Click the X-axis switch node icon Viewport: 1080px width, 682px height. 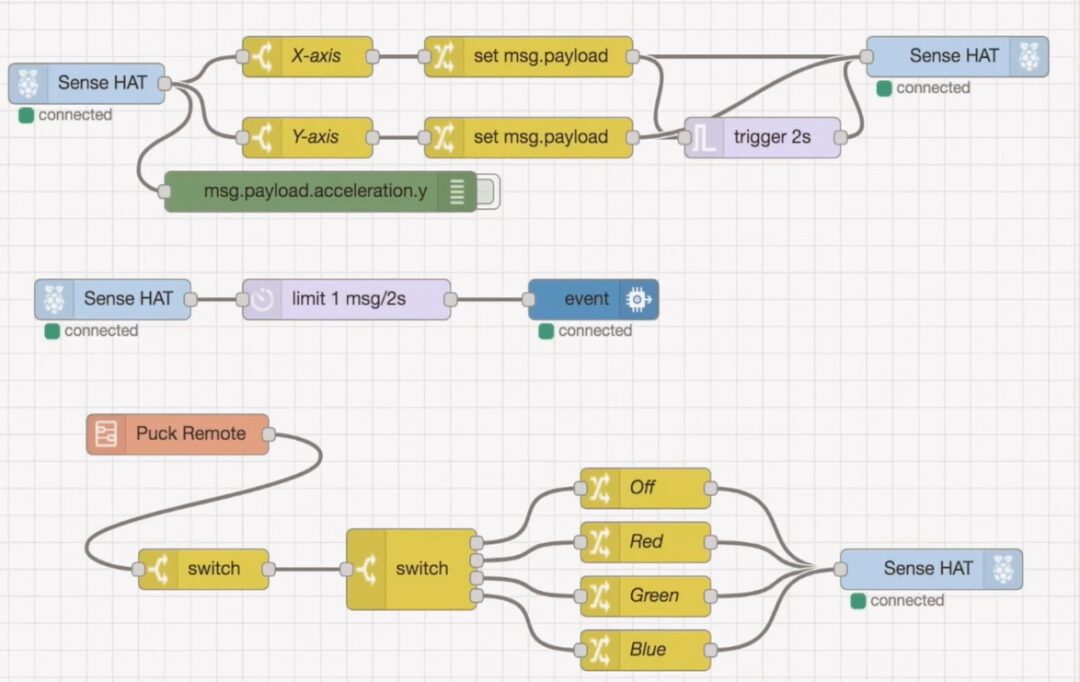(262, 56)
